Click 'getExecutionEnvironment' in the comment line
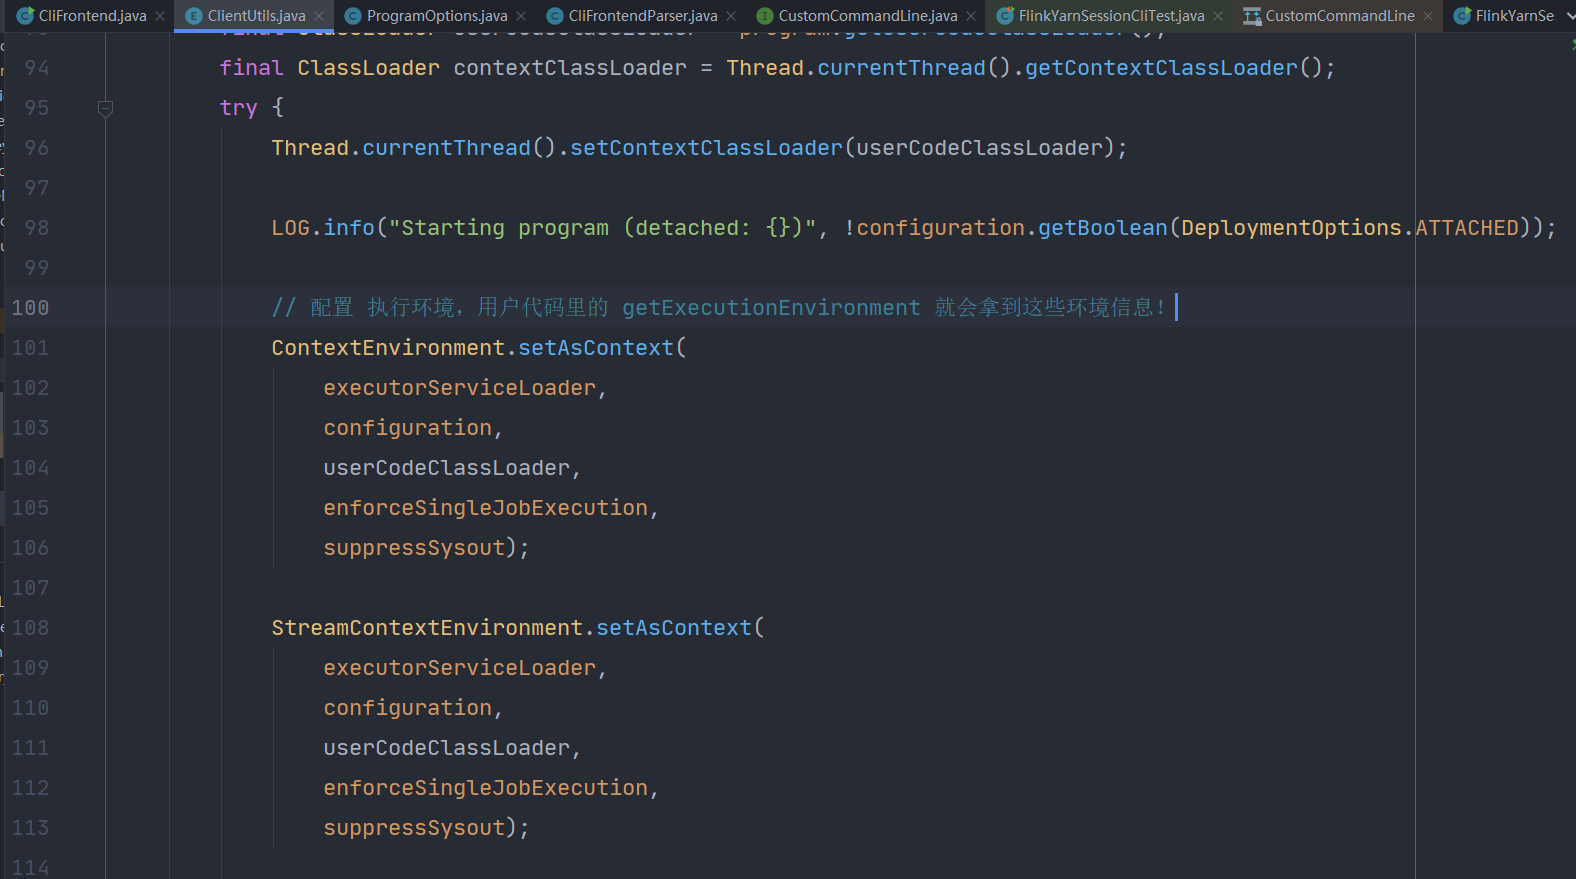 (771, 308)
